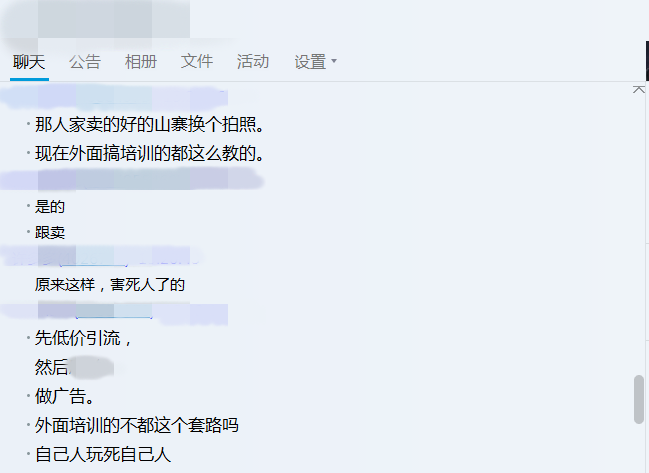The image size is (649, 473).
Task: Open the 相册 tab
Action: tap(141, 62)
